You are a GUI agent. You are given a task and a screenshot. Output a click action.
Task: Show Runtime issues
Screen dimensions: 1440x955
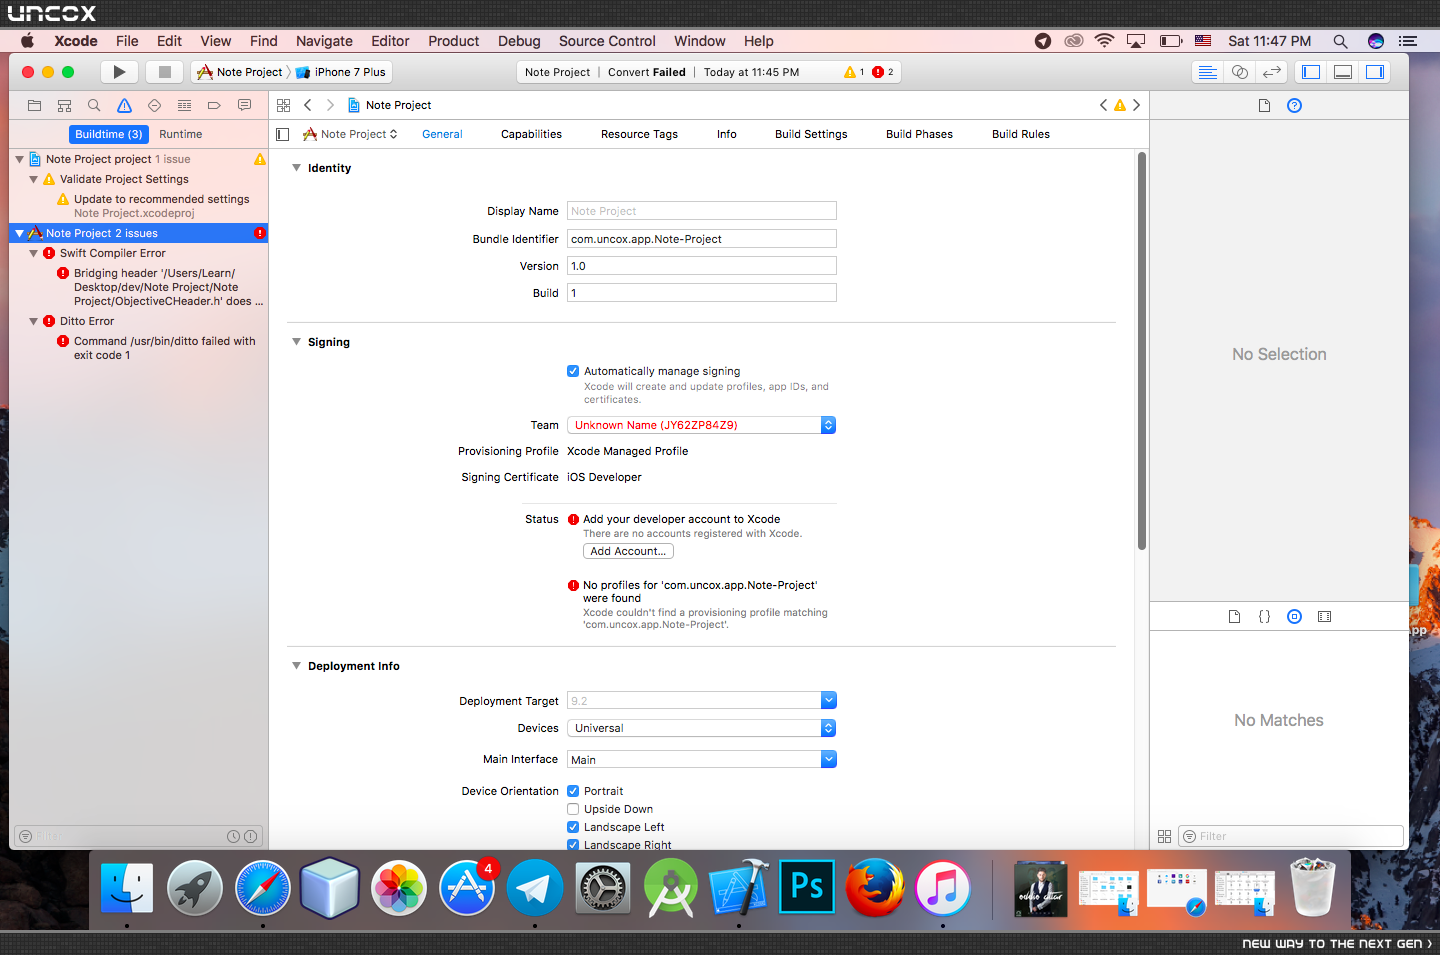click(x=181, y=134)
